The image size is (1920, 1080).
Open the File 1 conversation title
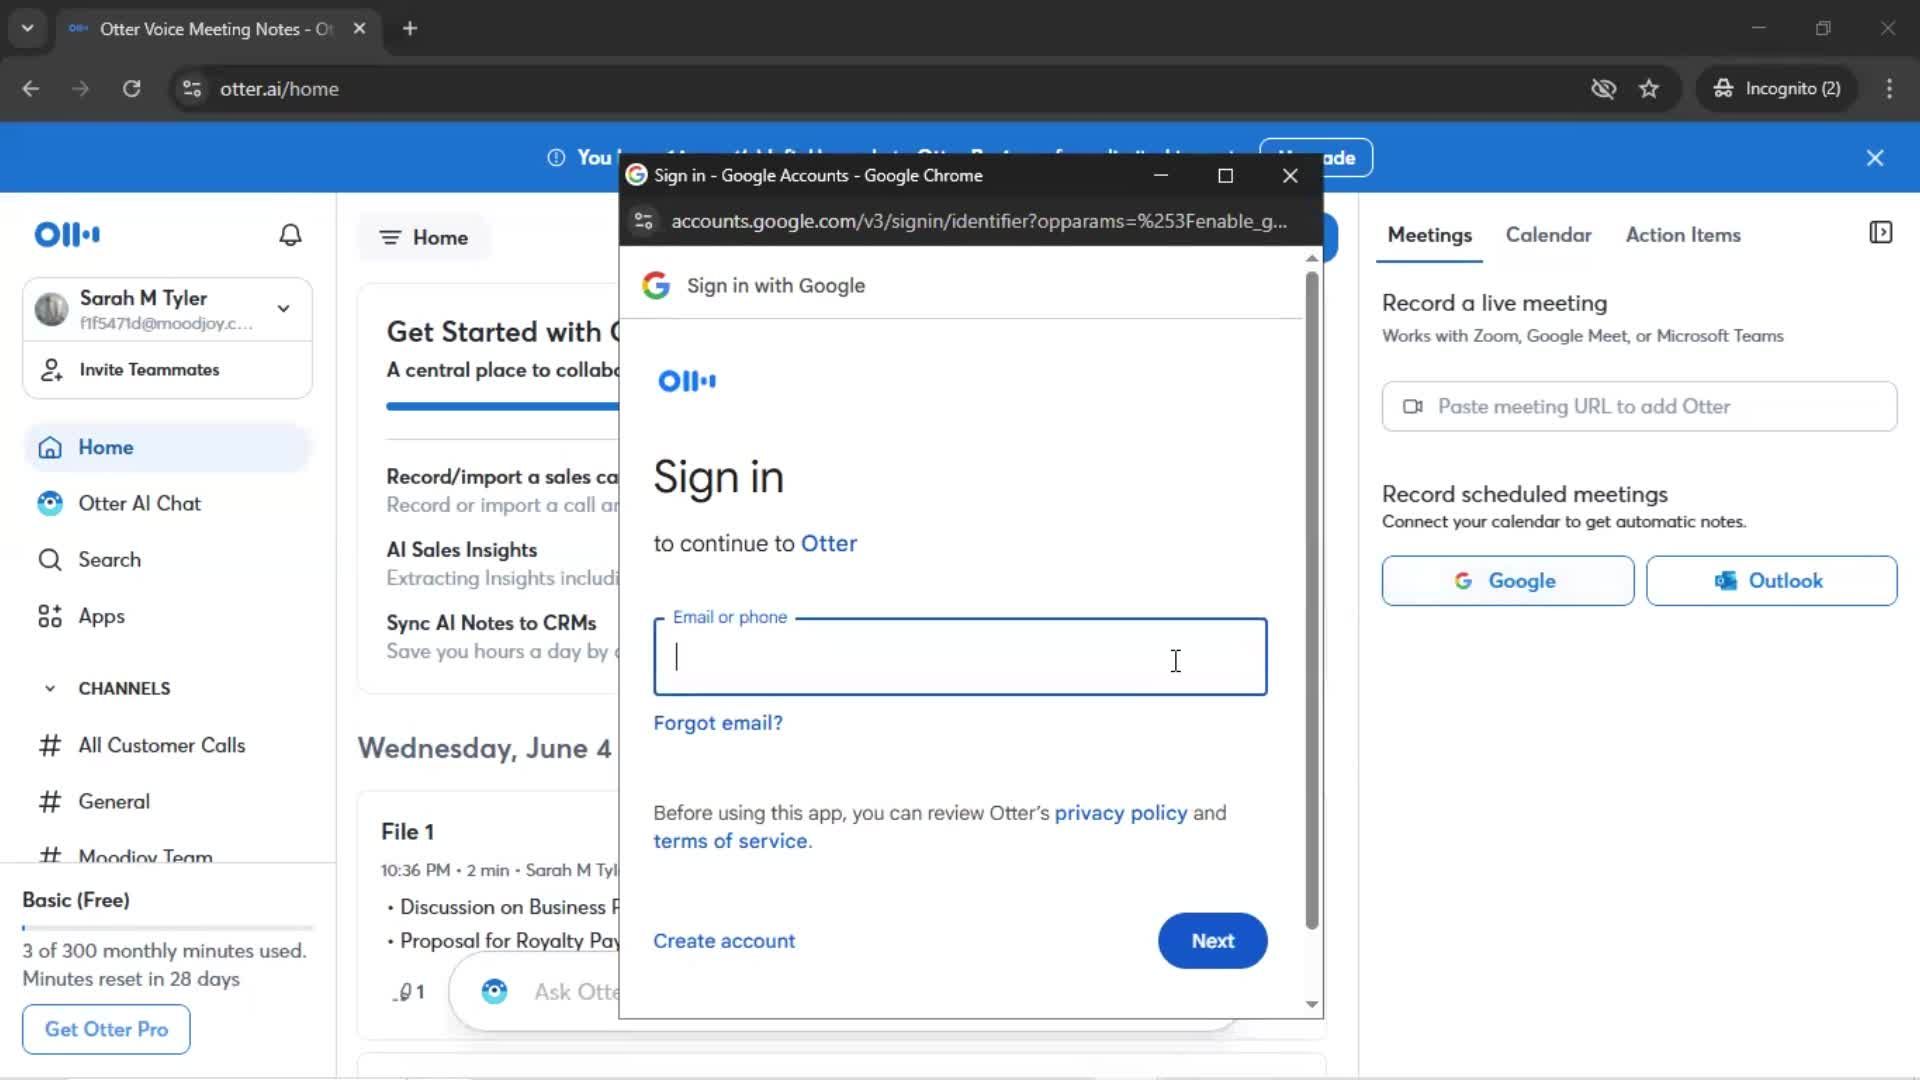click(x=407, y=832)
